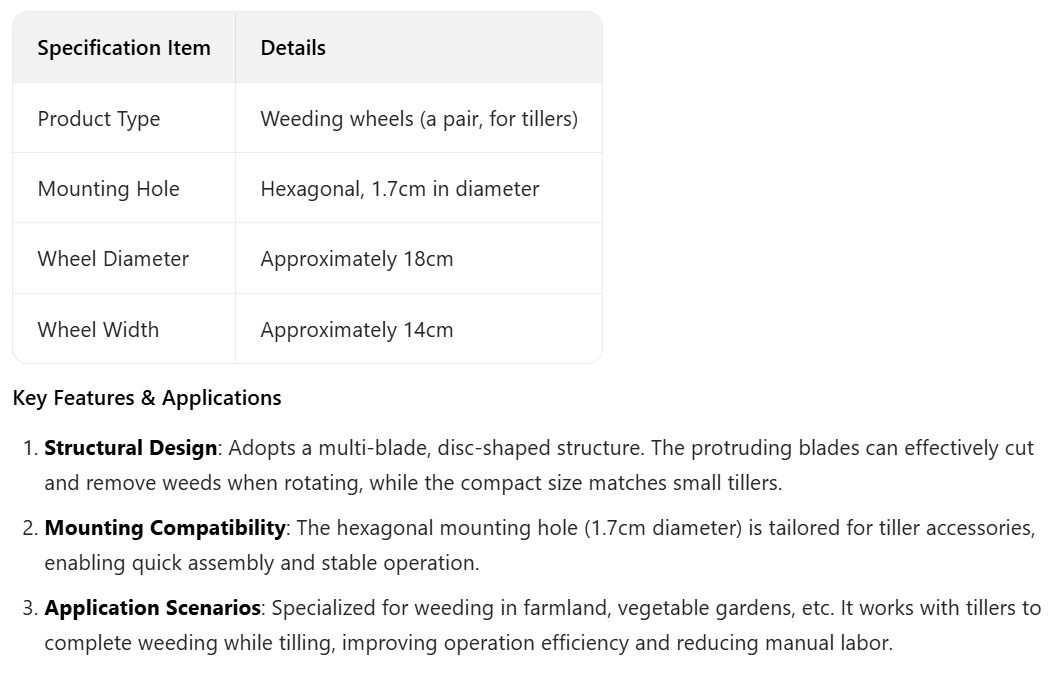Select the "Wheel Diameter" row label

click(113, 259)
